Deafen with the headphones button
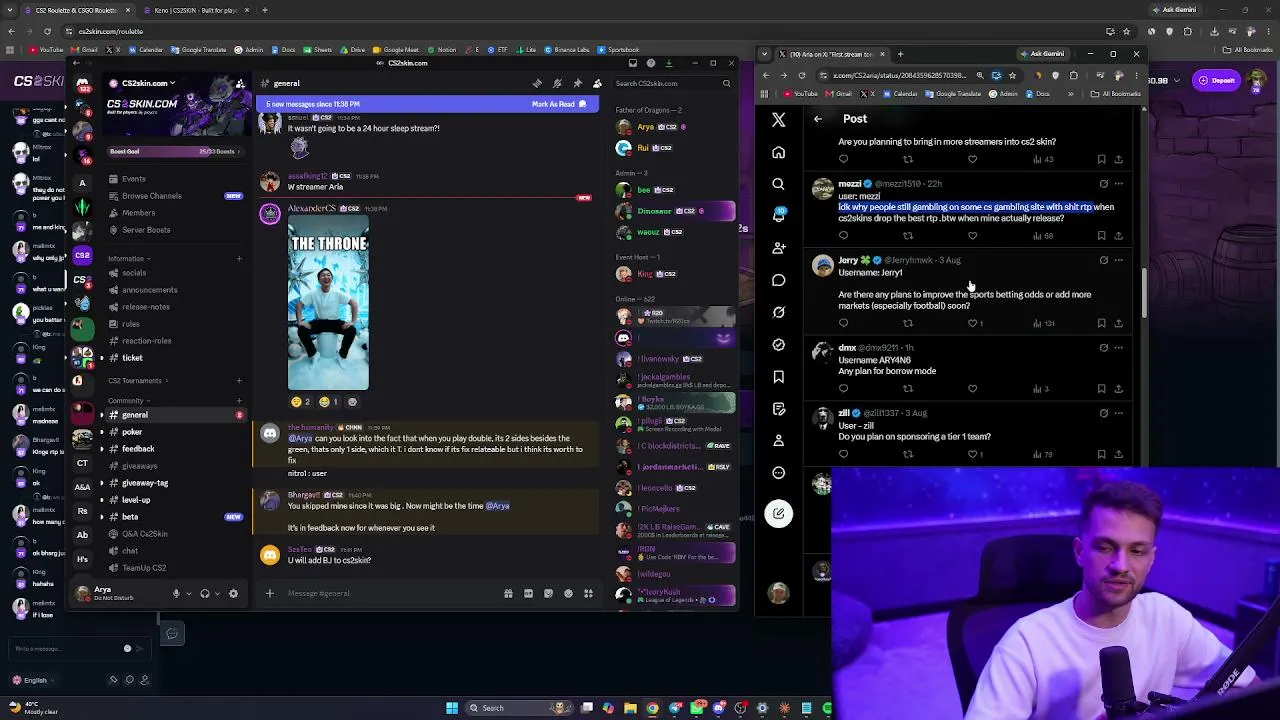Viewport: 1280px width, 720px height. click(x=204, y=593)
